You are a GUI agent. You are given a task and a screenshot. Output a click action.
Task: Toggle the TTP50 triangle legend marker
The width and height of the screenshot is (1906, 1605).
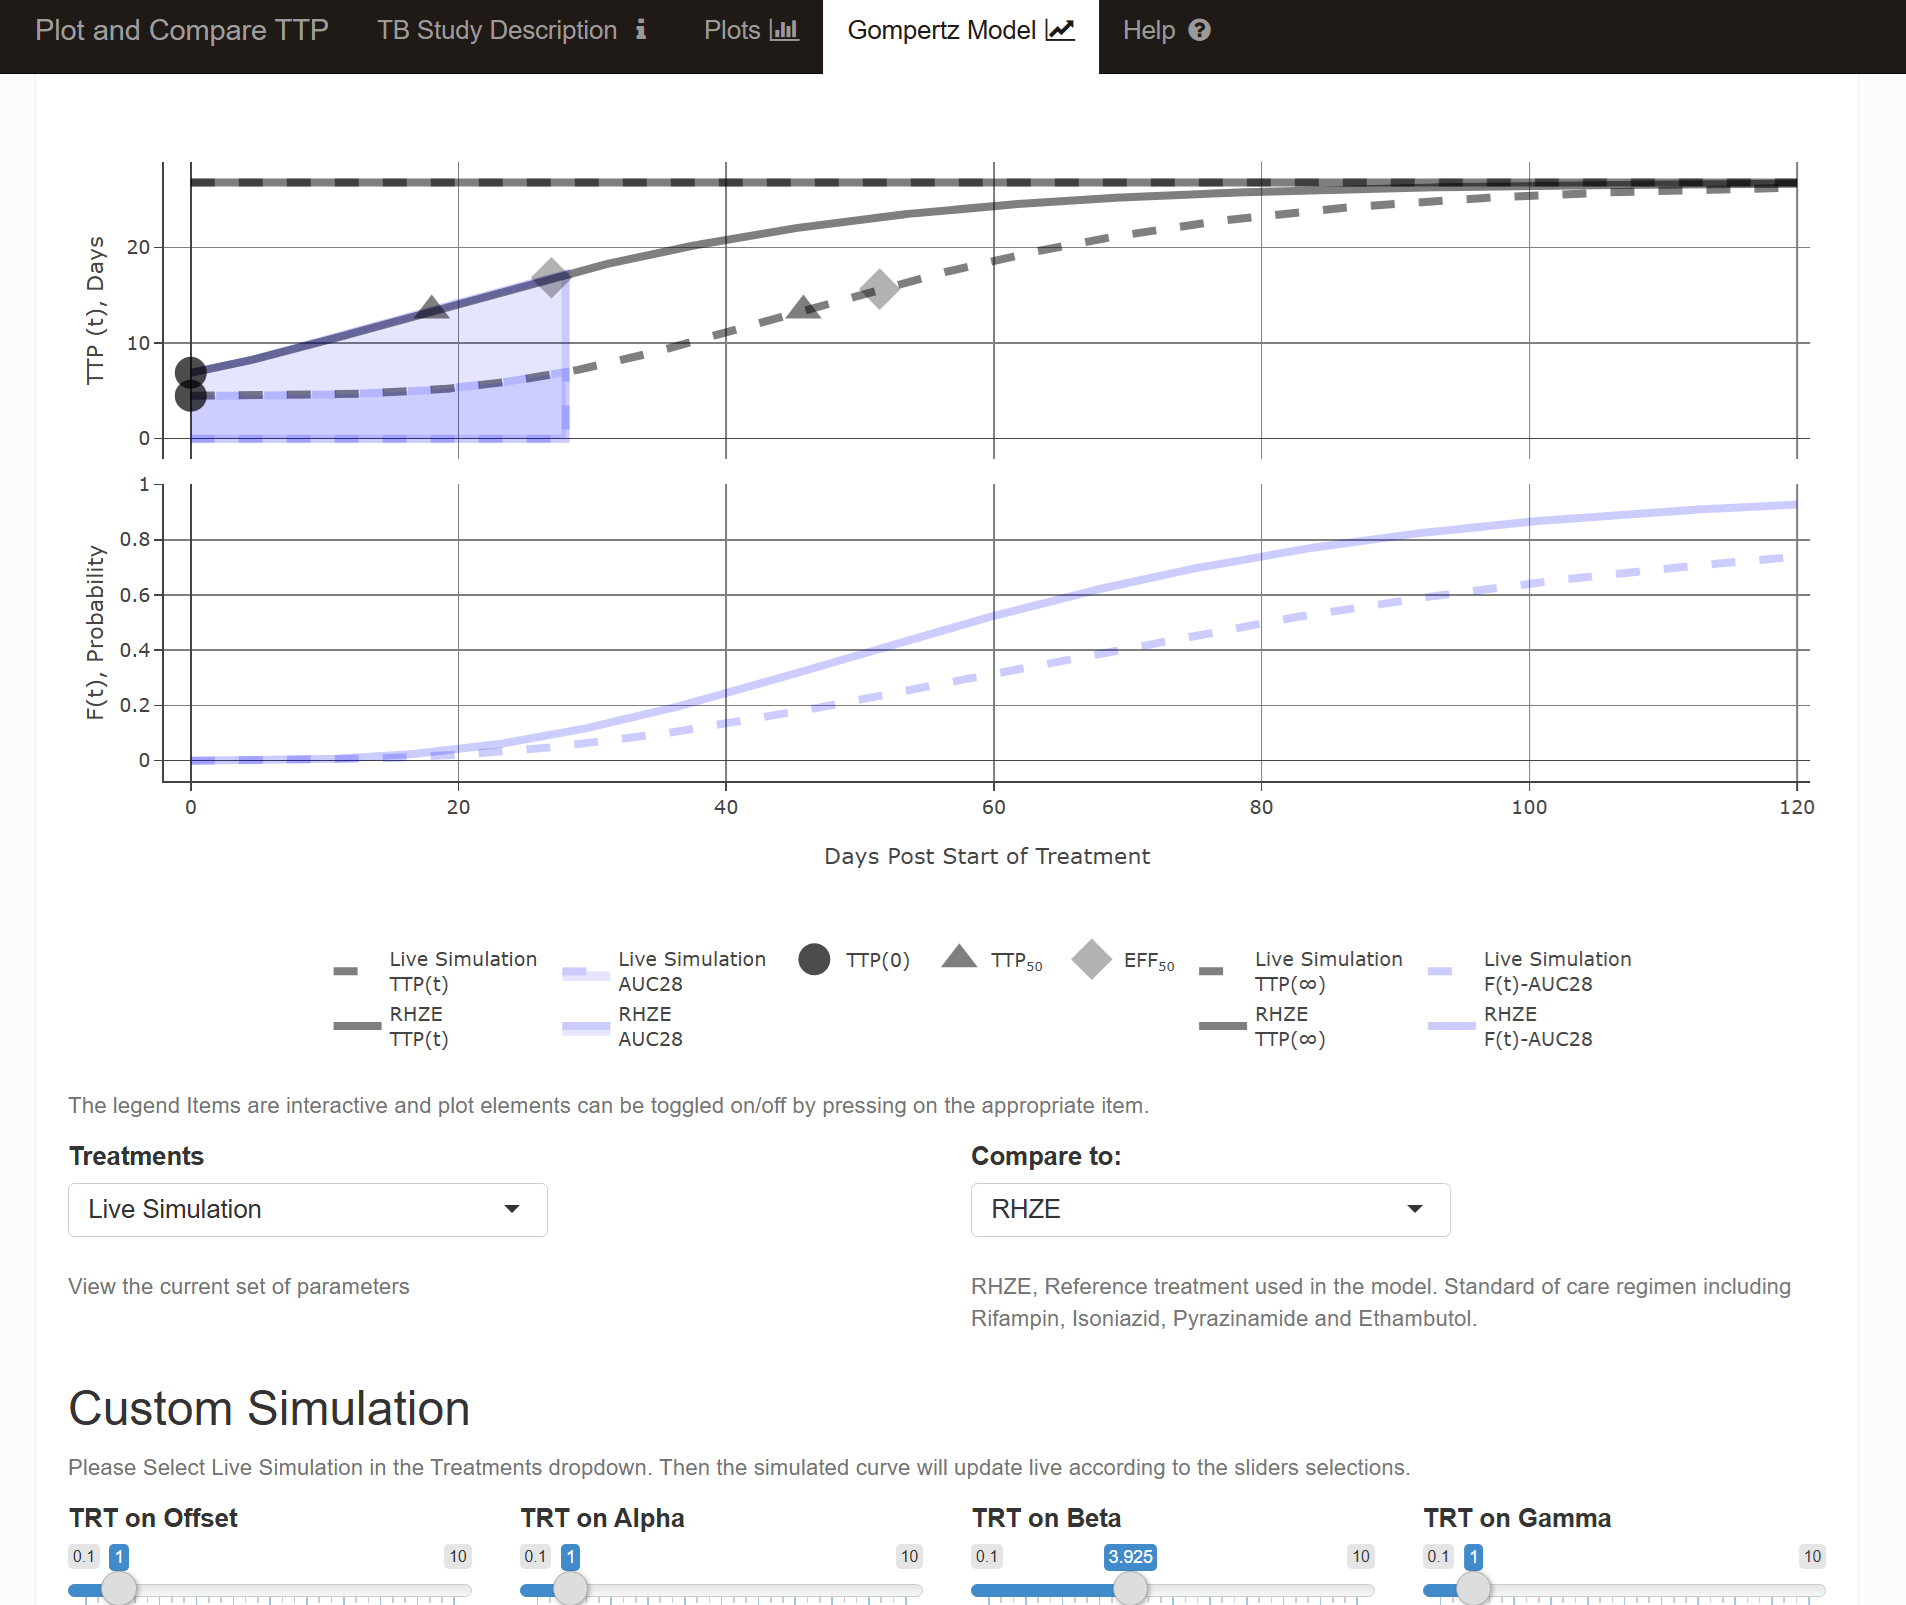click(x=959, y=958)
